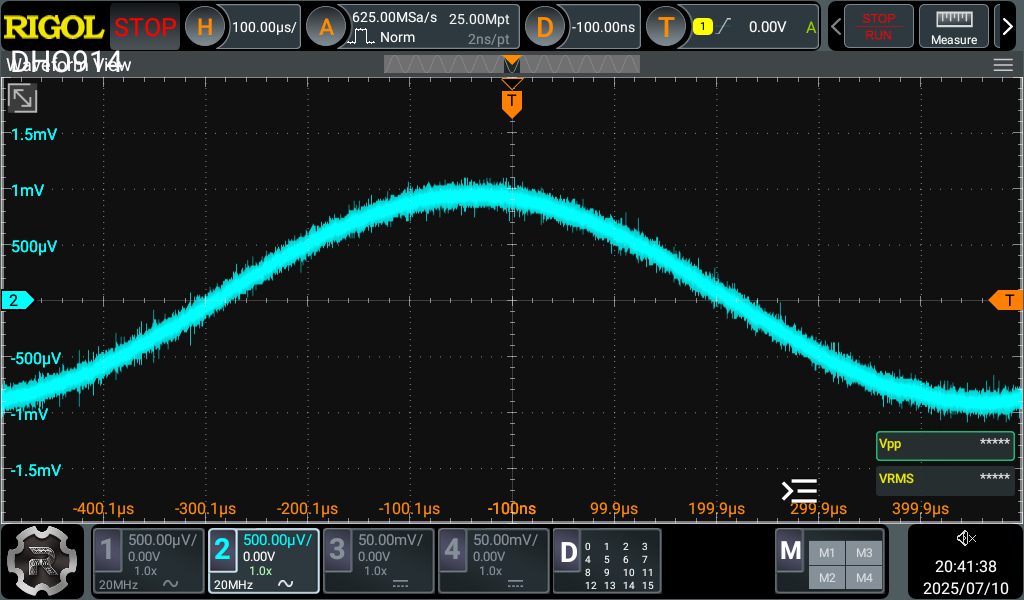Screen dimensions: 1024x600
Task: Select the -100.00ns delay value
Action: [603, 27]
